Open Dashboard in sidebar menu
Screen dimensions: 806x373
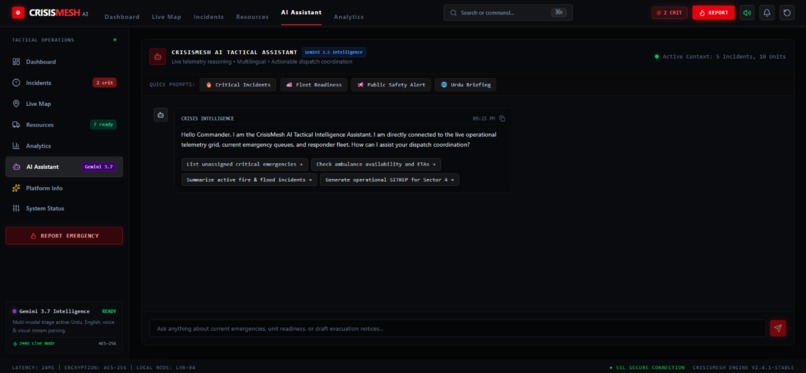coord(64,62)
